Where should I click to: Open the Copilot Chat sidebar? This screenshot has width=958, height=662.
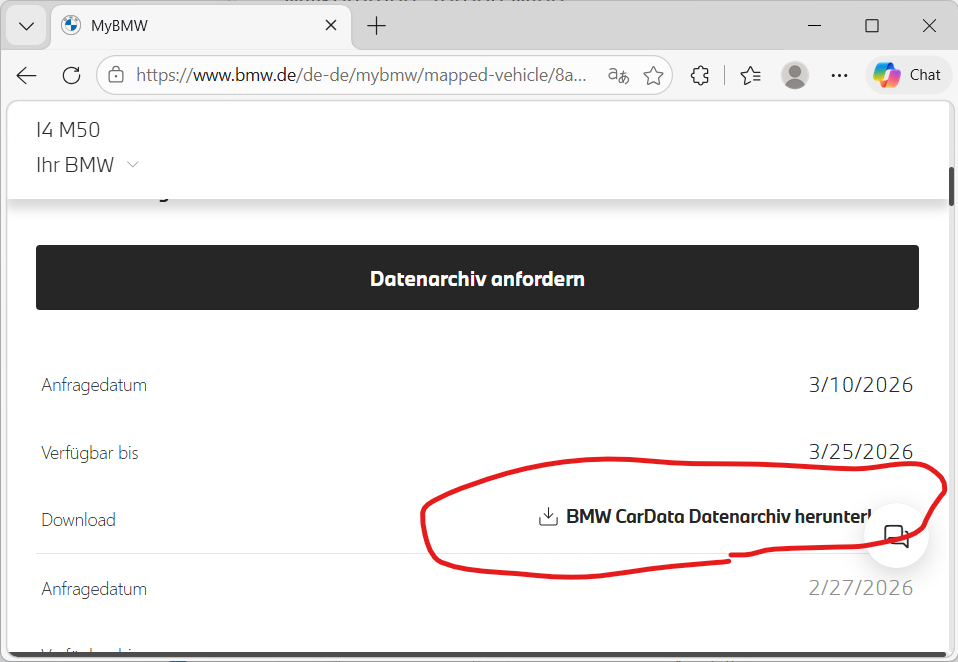907,74
